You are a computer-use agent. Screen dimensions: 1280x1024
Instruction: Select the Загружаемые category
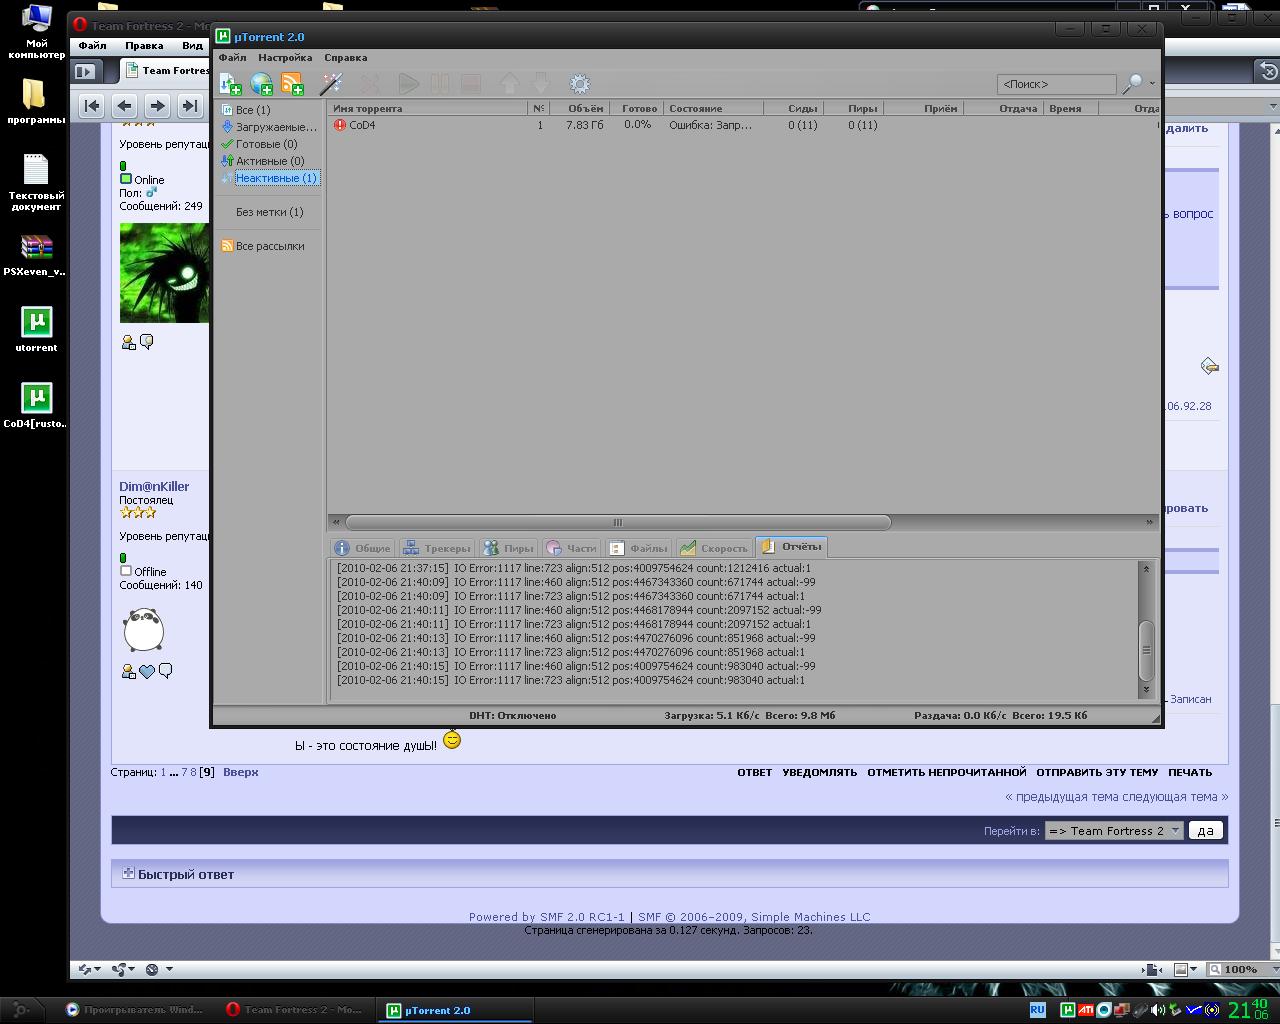(x=269, y=127)
